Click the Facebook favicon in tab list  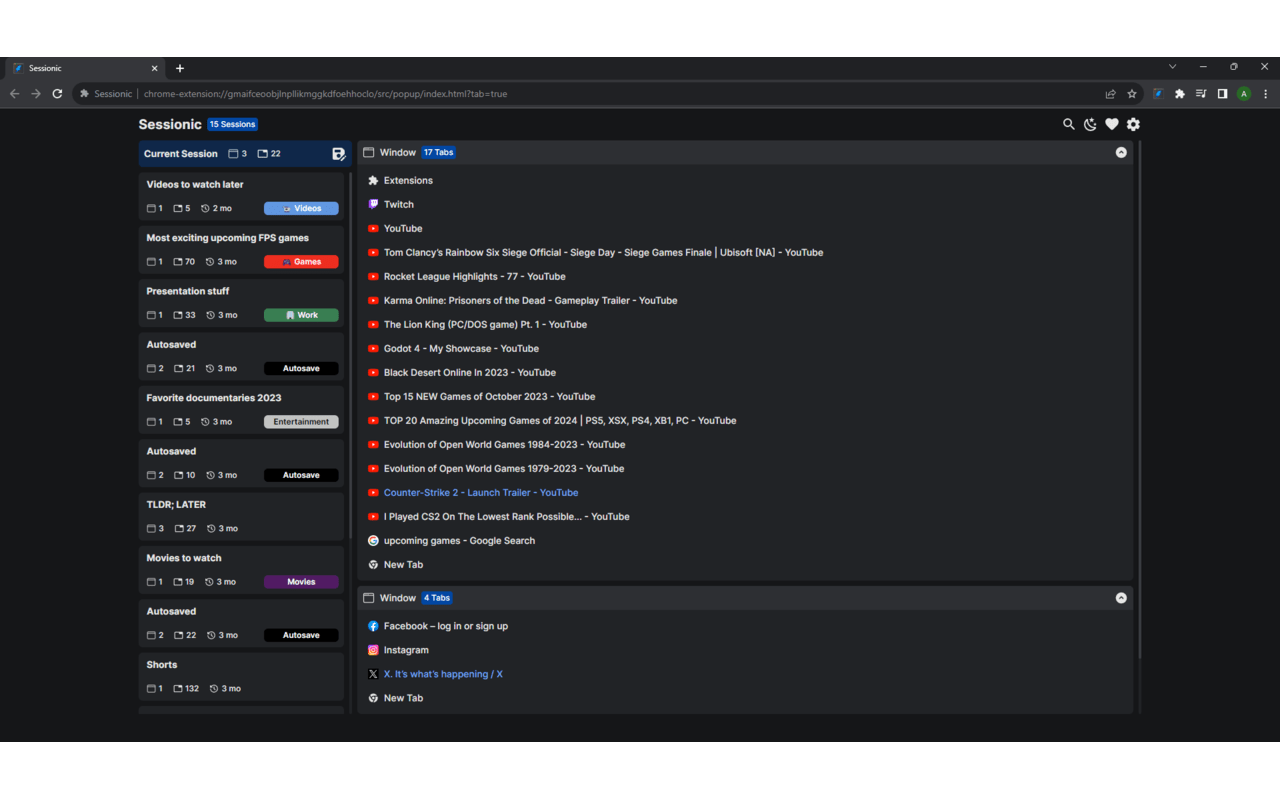click(x=373, y=626)
